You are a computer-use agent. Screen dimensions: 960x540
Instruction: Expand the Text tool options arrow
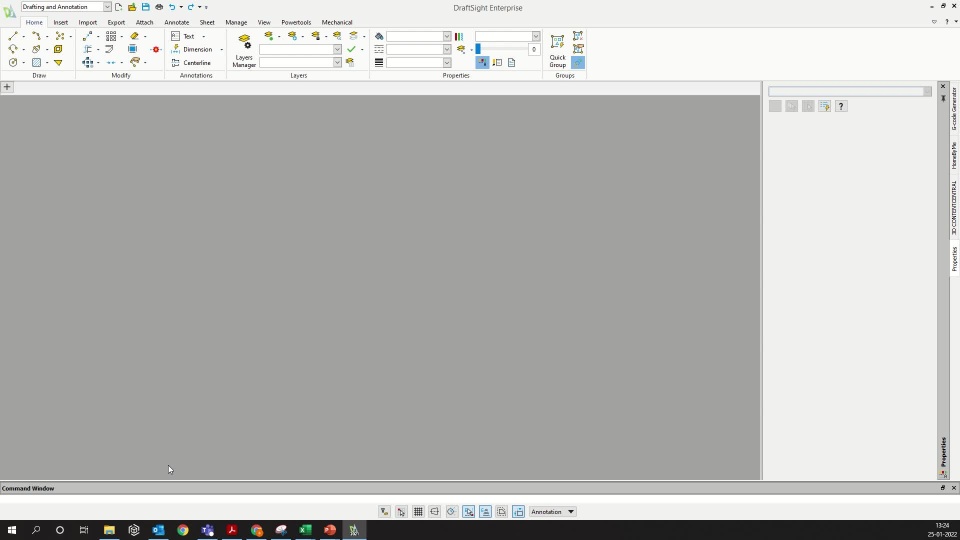coord(203,36)
